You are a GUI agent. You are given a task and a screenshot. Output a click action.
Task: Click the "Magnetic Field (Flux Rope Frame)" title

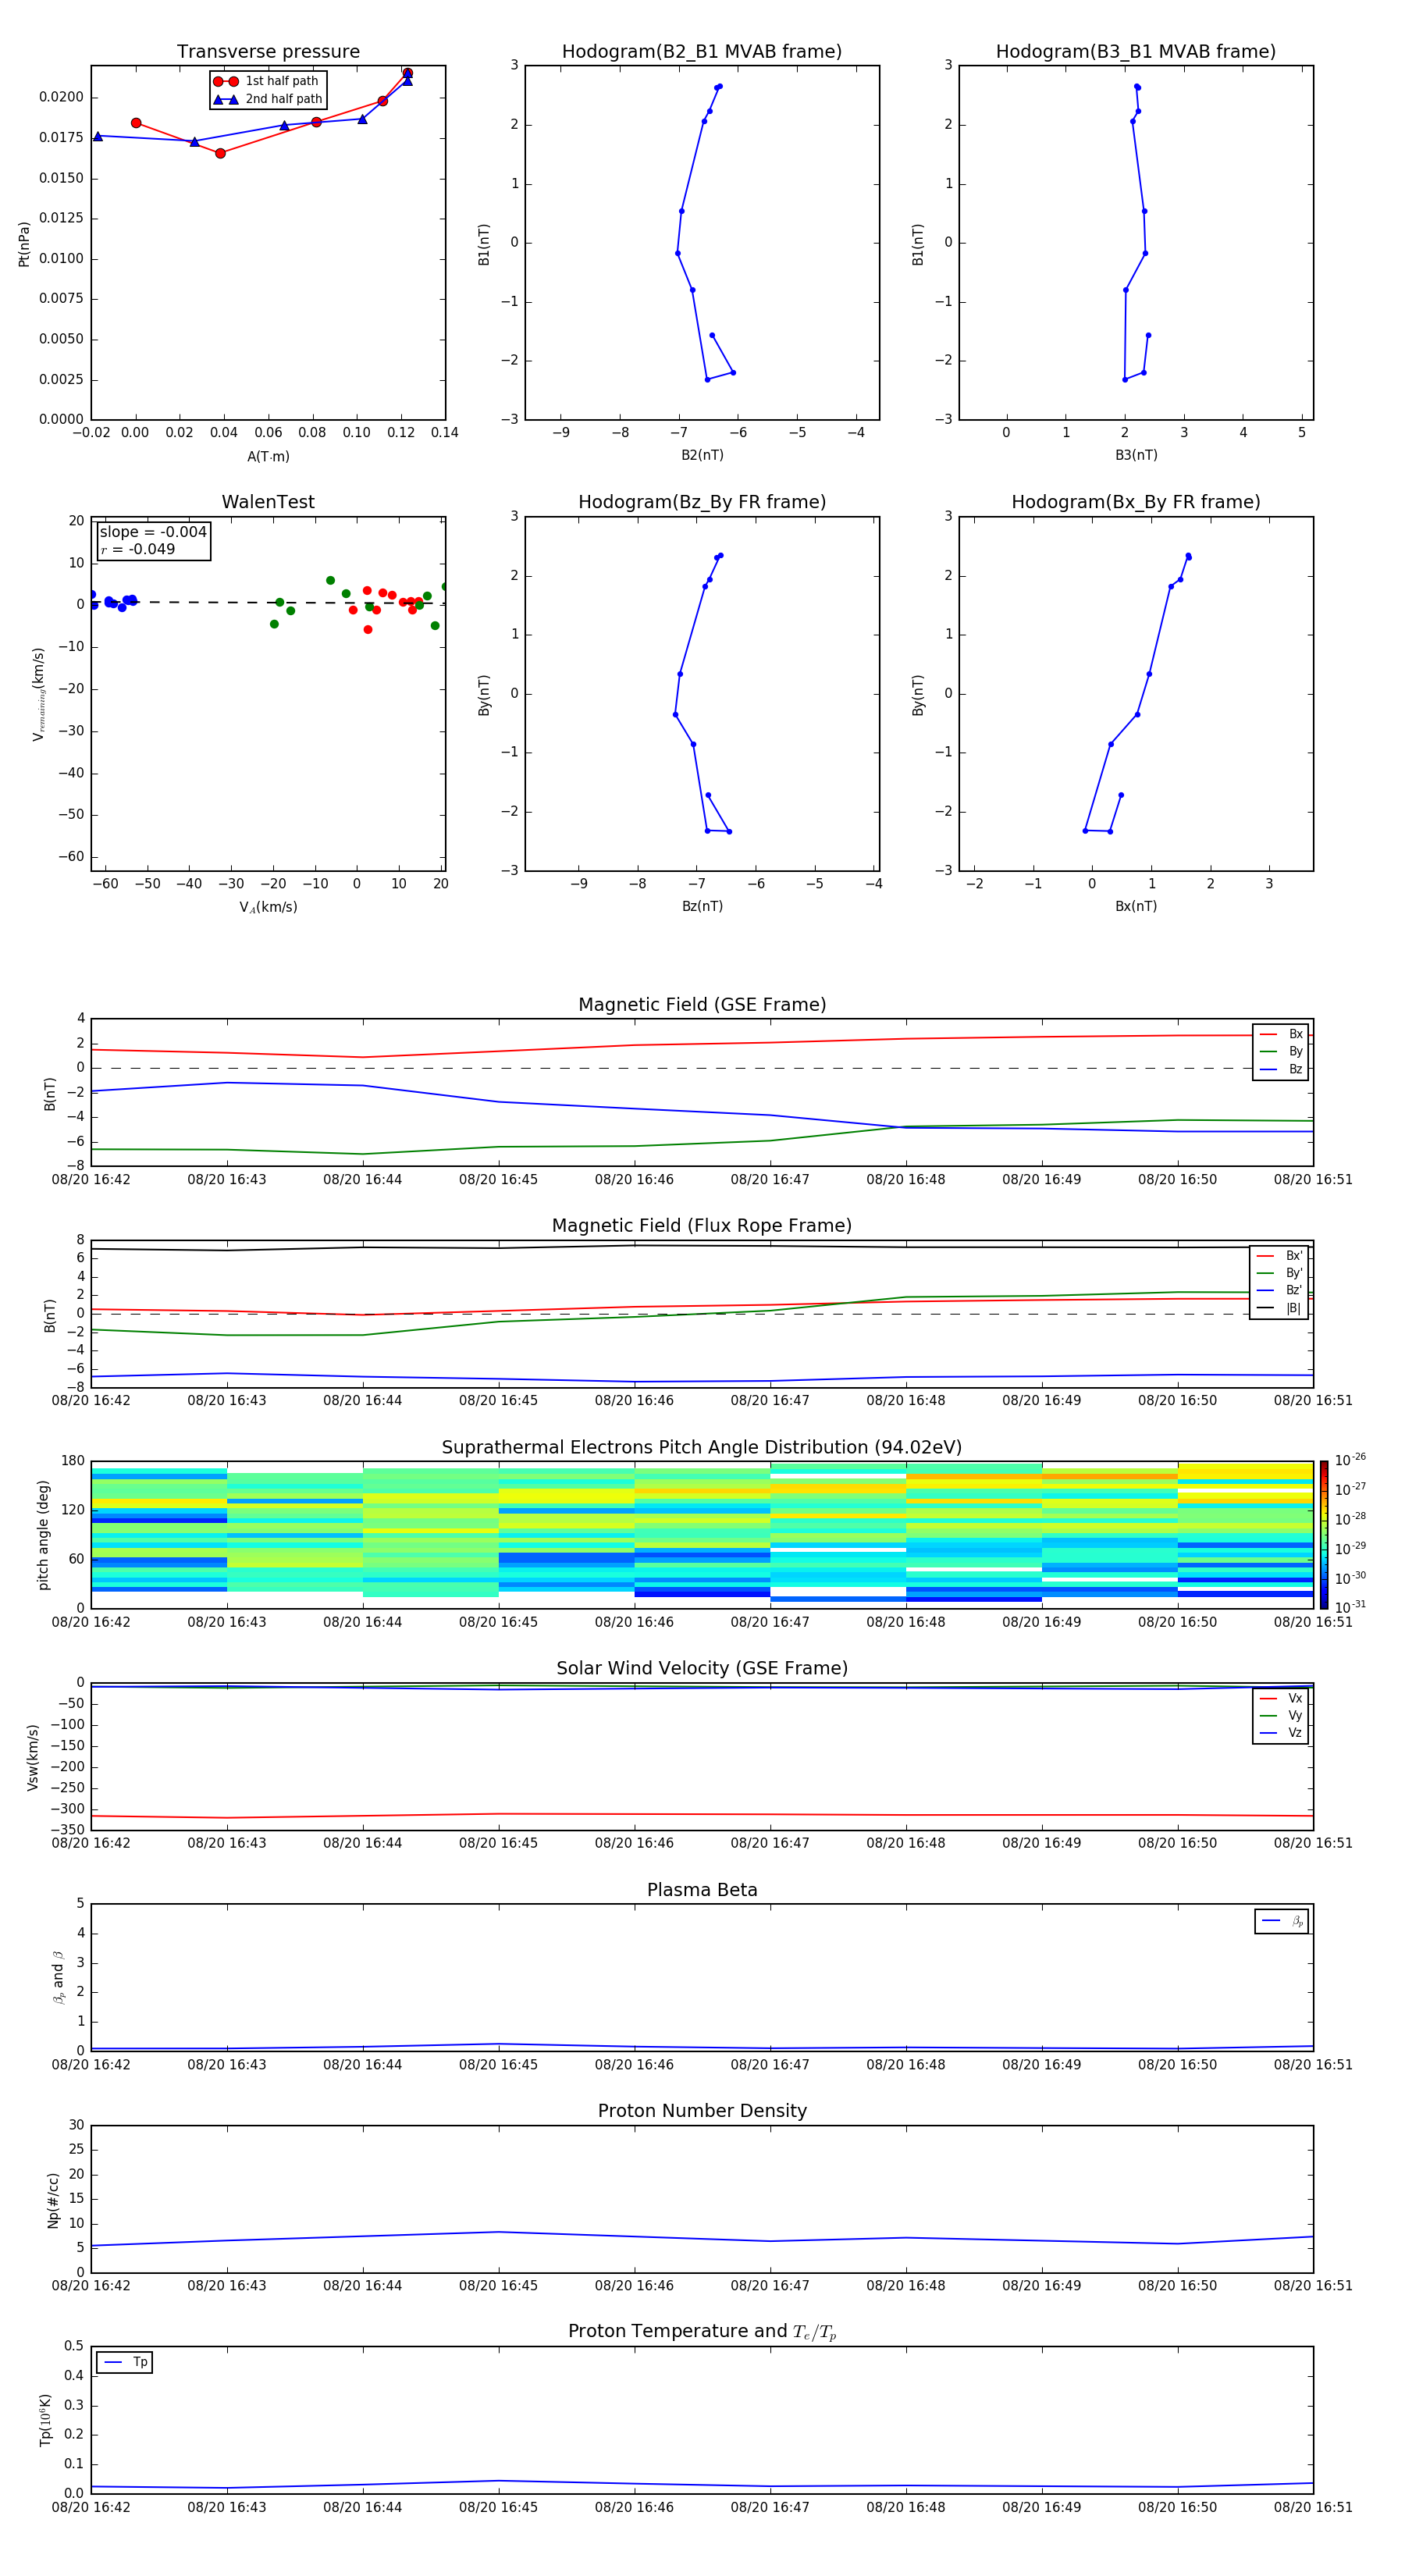[x=702, y=1226]
